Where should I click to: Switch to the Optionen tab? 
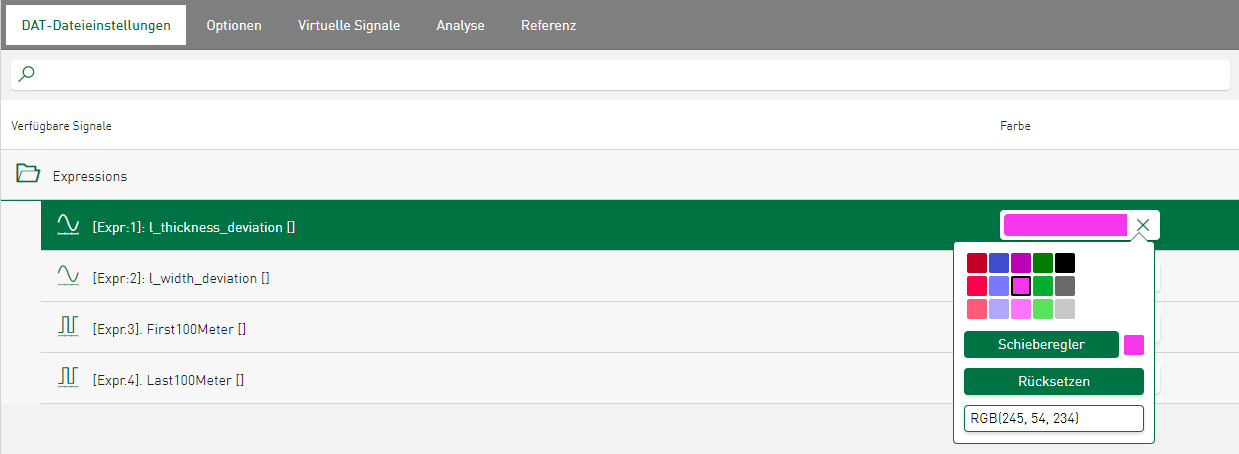click(234, 25)
